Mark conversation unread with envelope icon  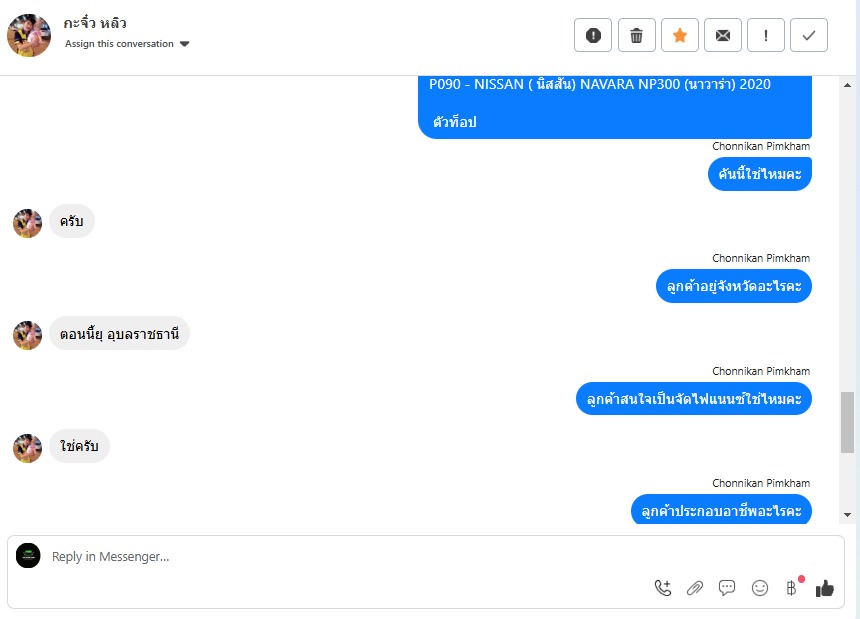tap(723, 35)
